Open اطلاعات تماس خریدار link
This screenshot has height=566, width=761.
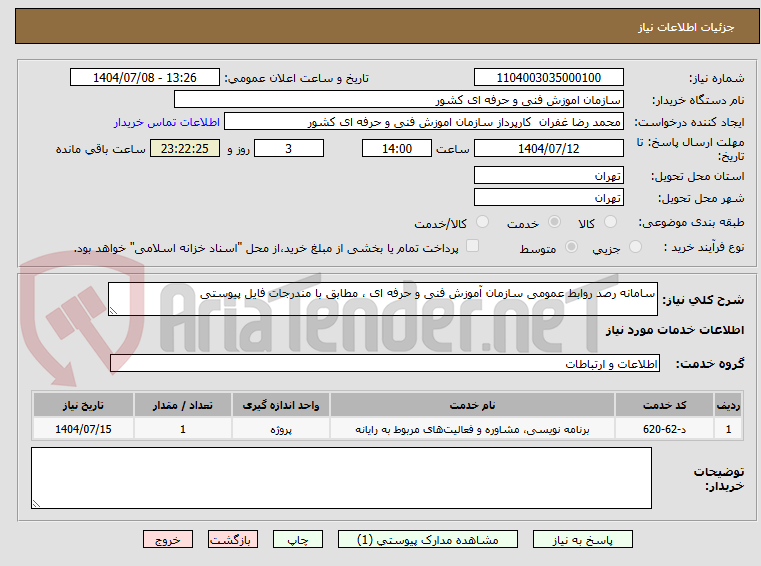coord(167,122)
